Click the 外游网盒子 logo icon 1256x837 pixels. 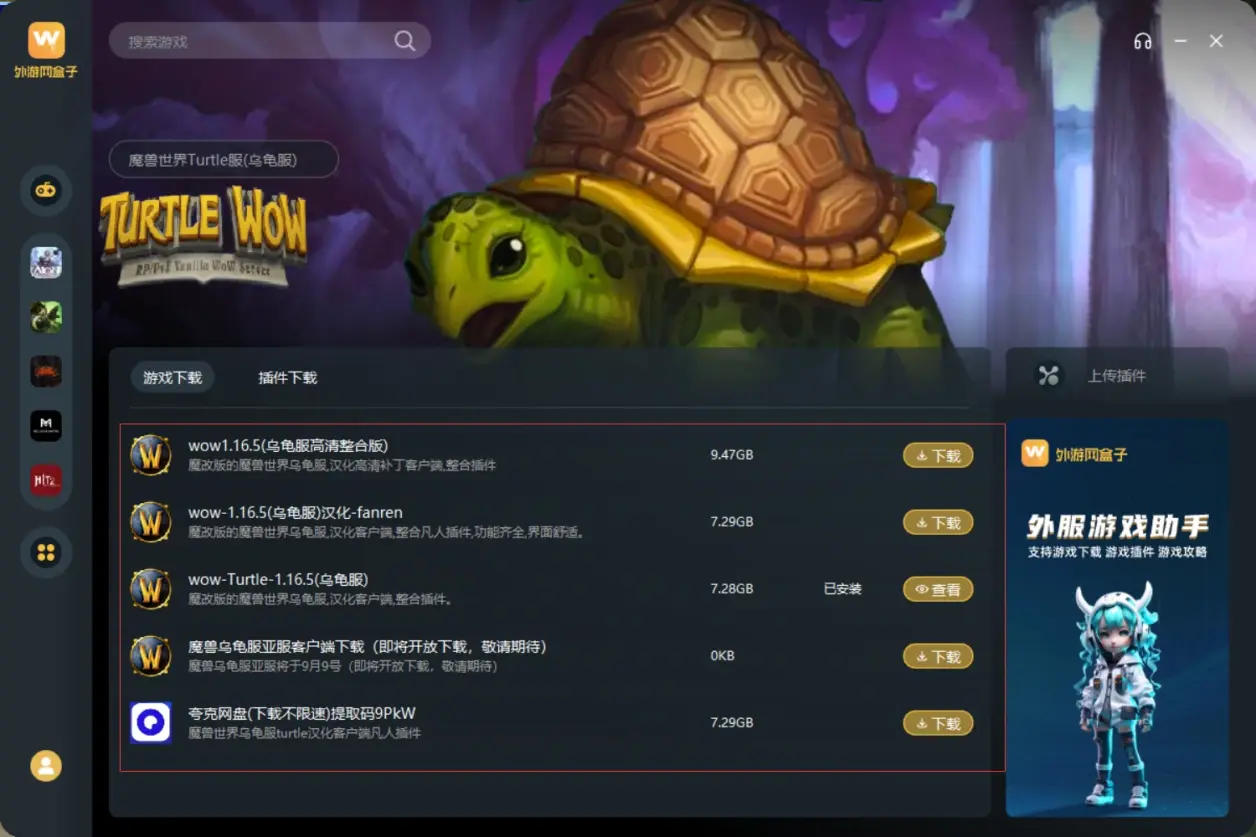tap(46, 41)
